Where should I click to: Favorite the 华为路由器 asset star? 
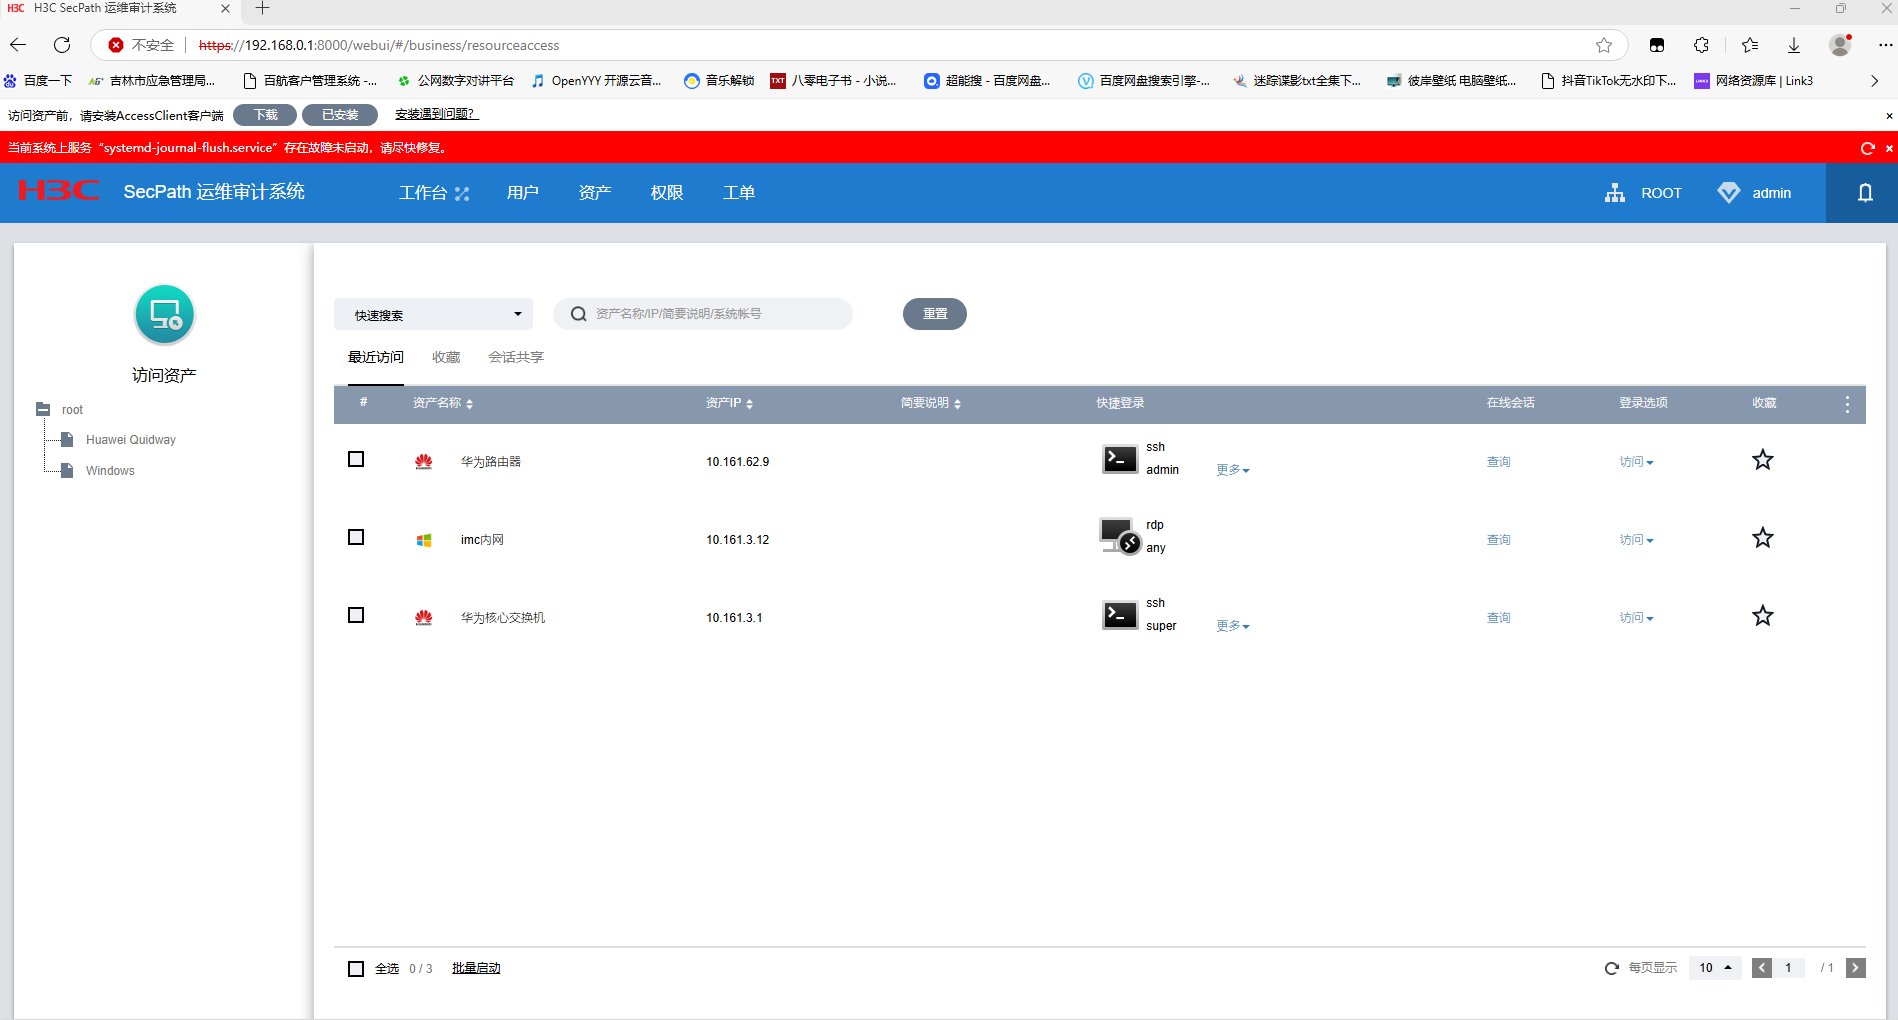point(1763,460)
